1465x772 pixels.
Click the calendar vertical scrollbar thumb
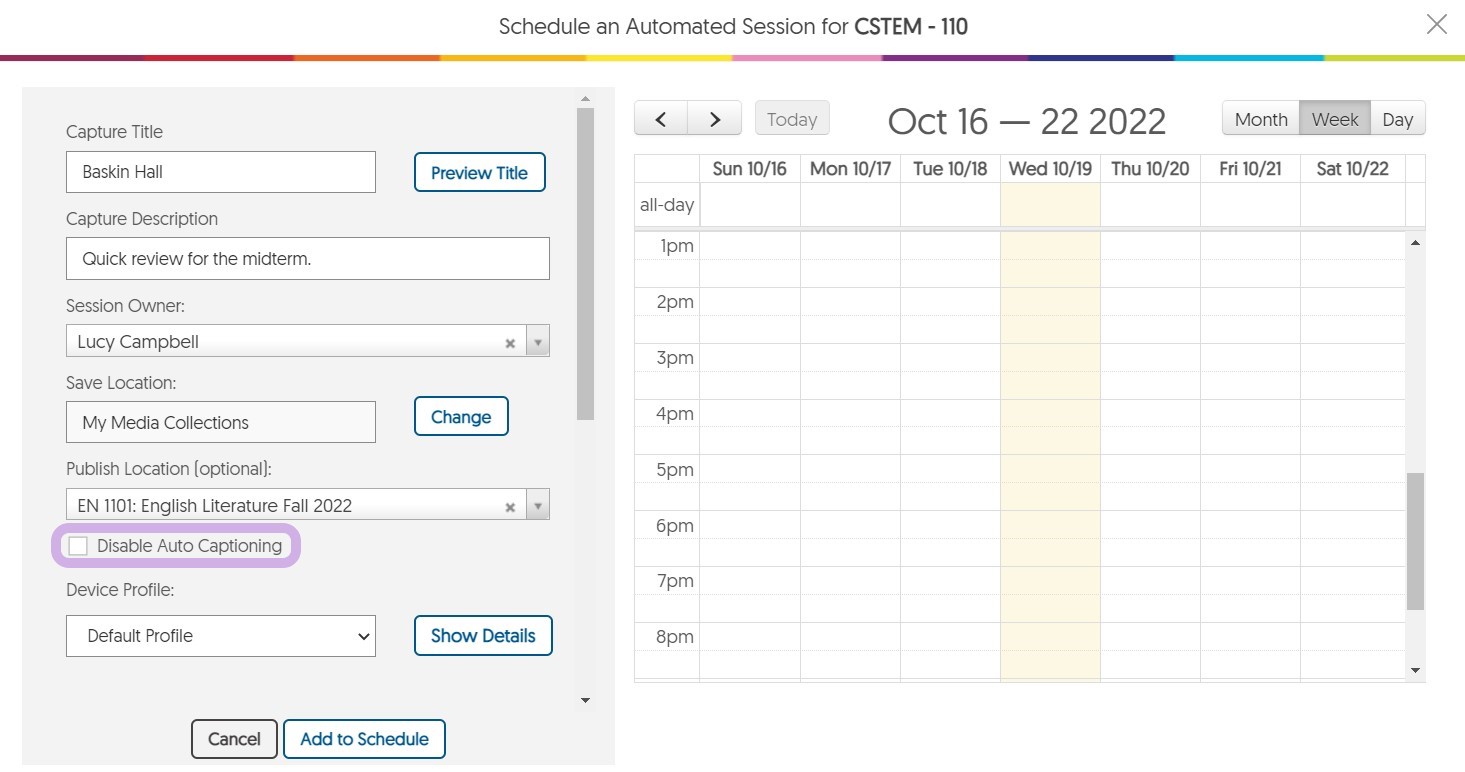[x=1415, y=541]
